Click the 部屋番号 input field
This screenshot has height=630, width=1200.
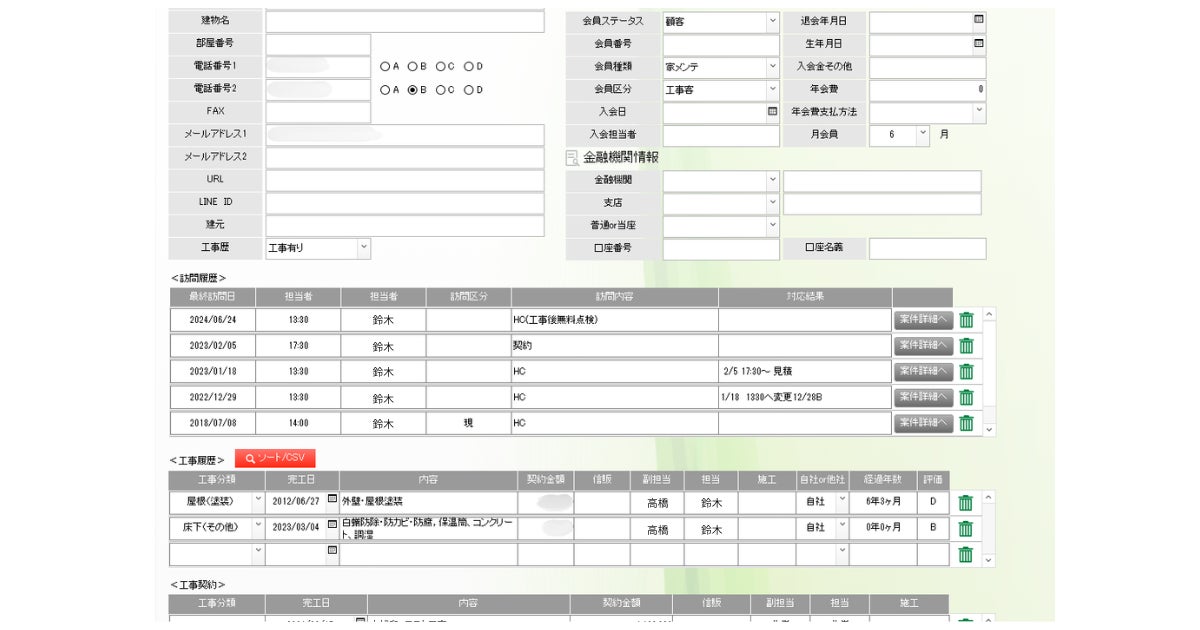318,44
